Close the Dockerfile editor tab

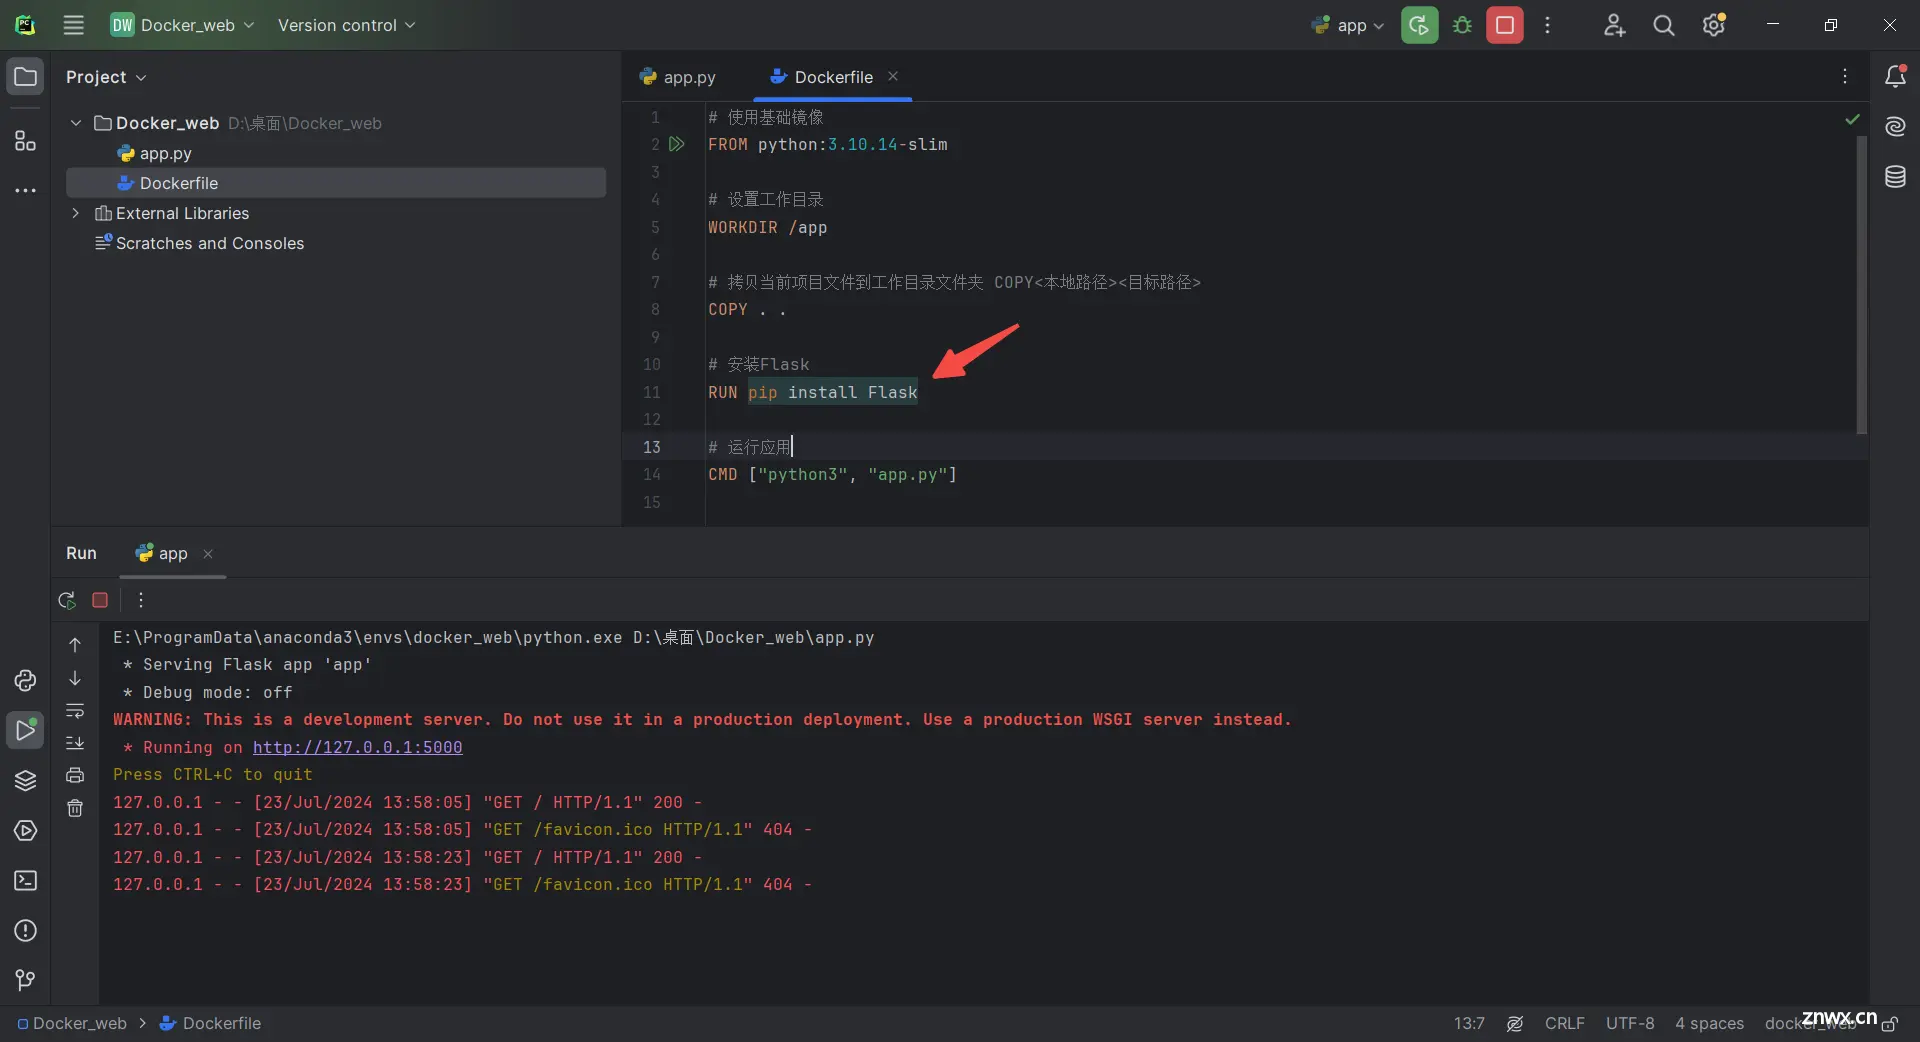[893, 76]
